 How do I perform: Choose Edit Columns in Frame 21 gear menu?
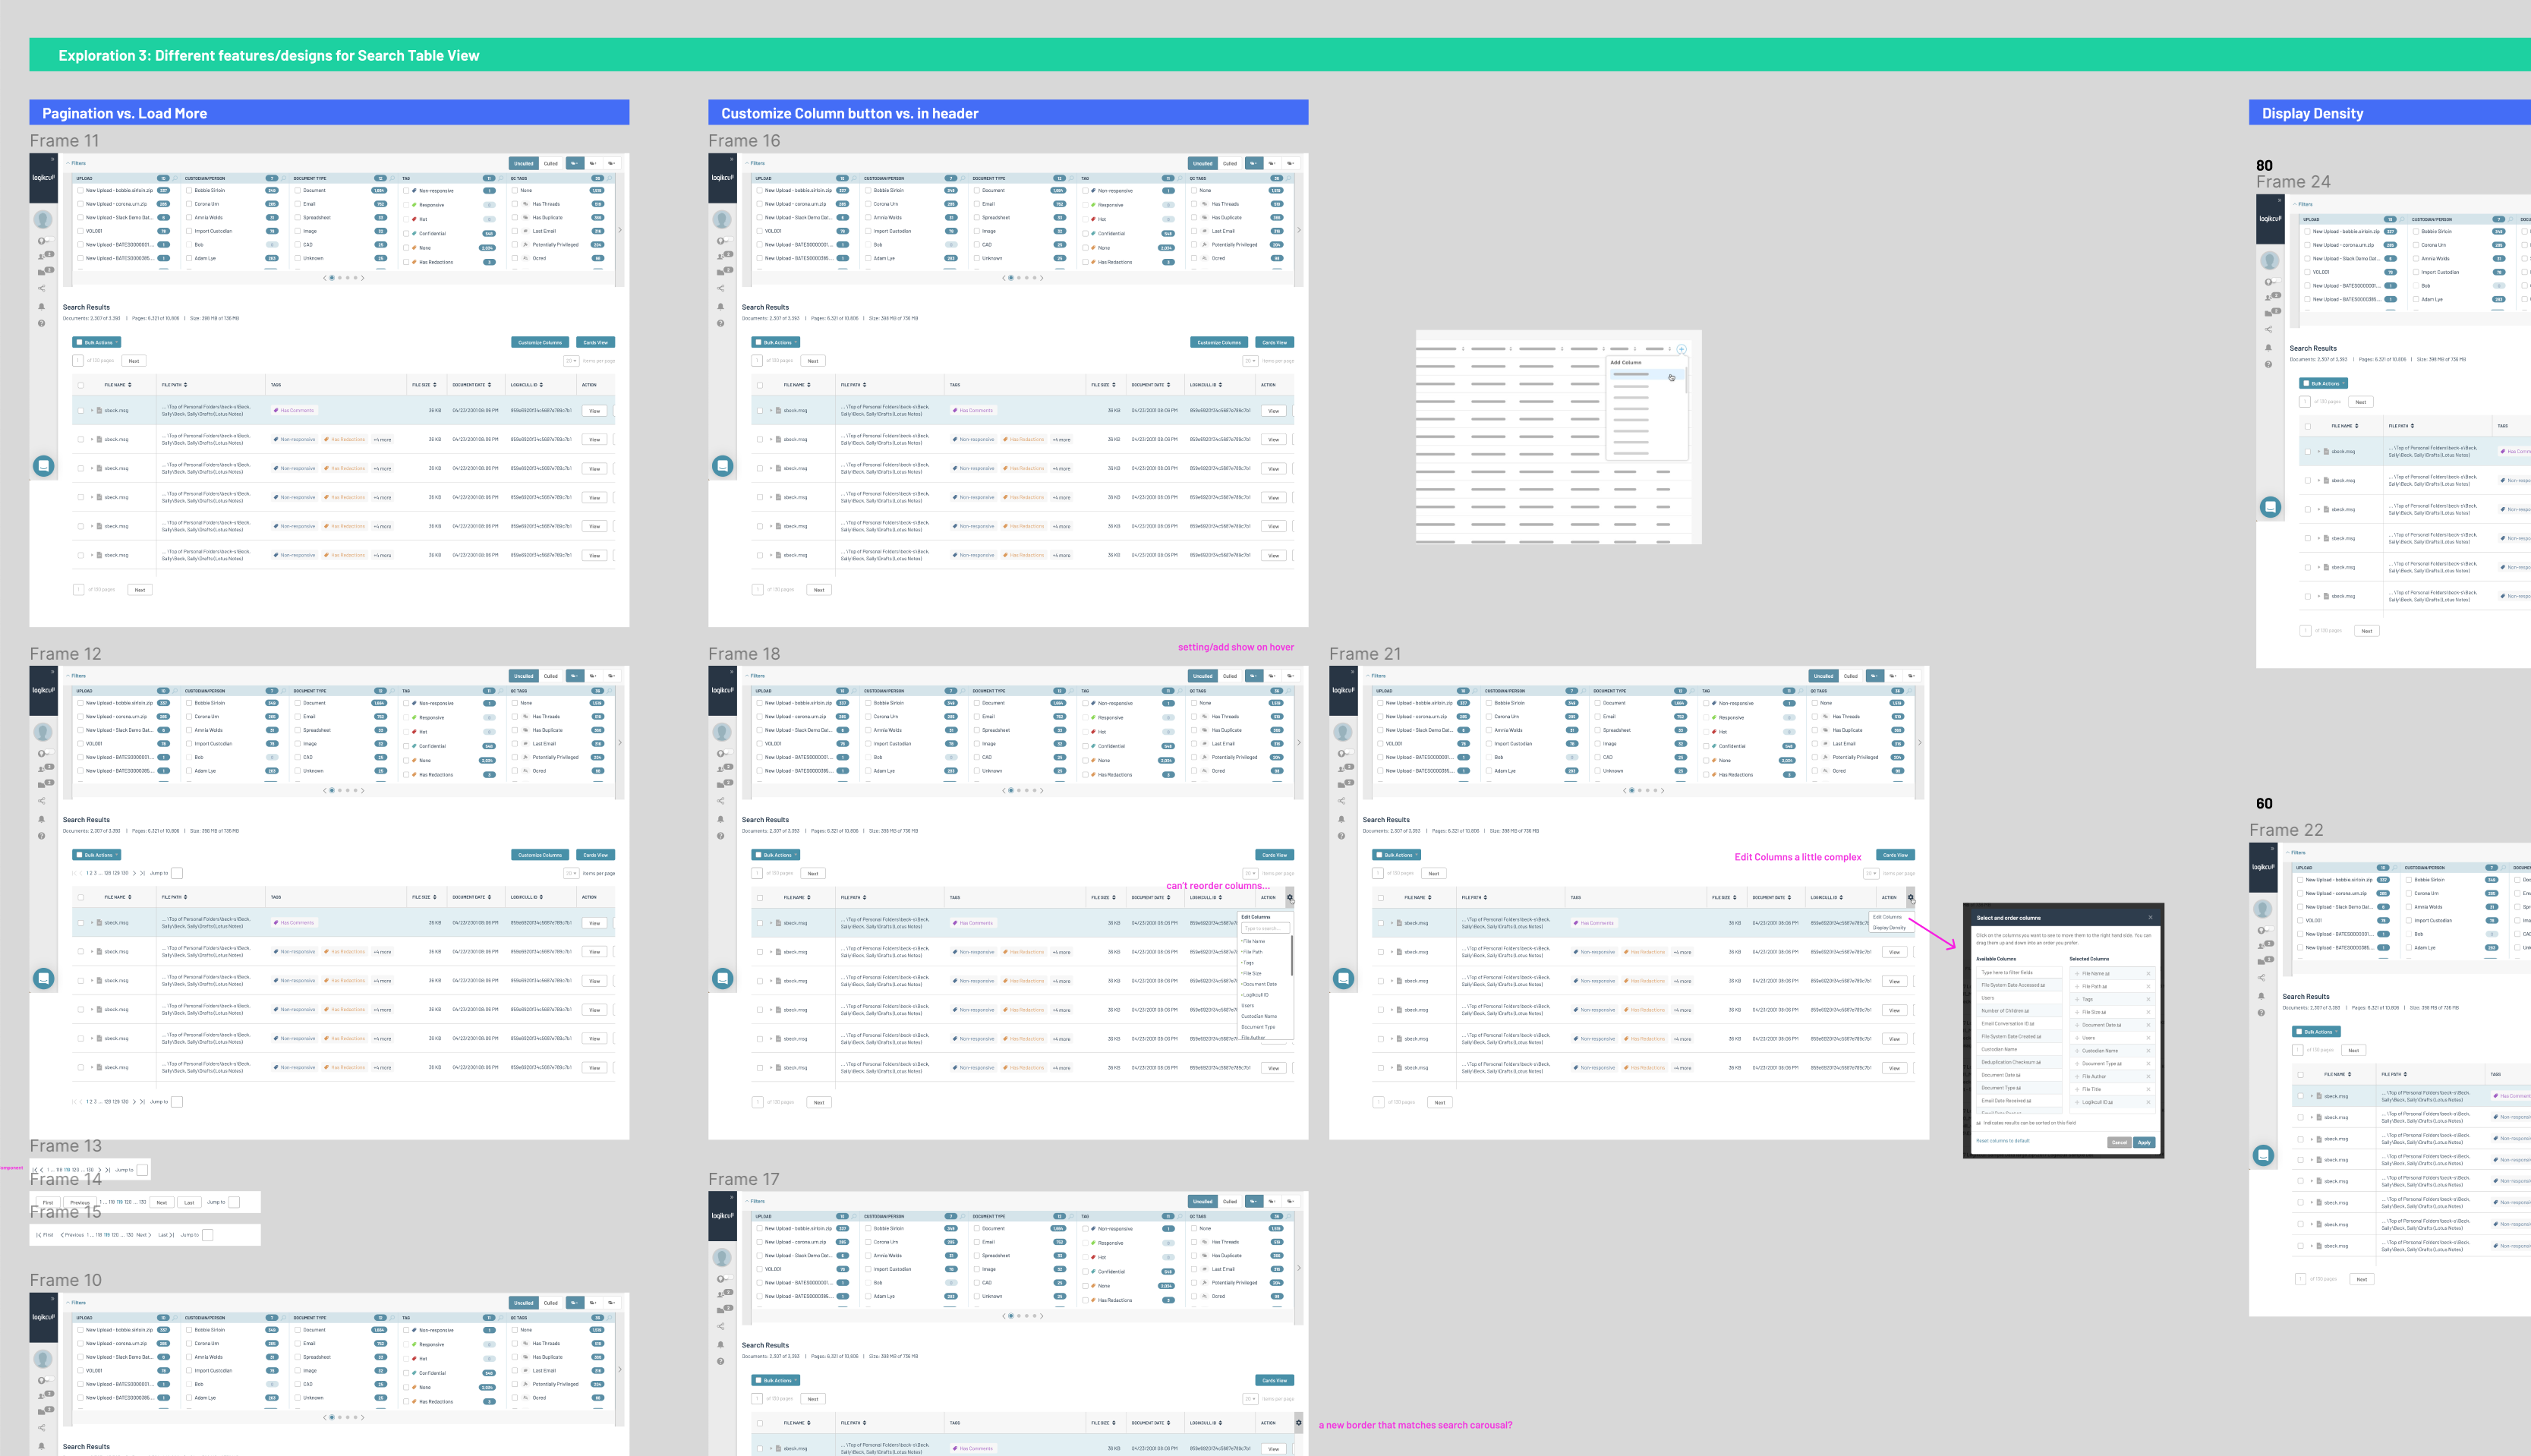click(x=1888, y=917)
